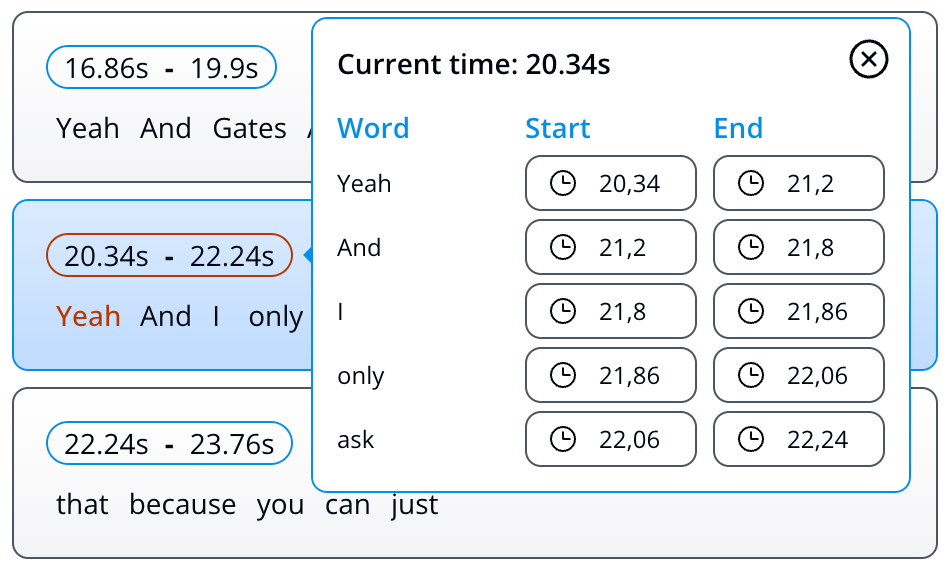Click clock icon in ask start field
The height and width of the screenshot is (572, 950).
pyautogui.click(x=564, y=440)
